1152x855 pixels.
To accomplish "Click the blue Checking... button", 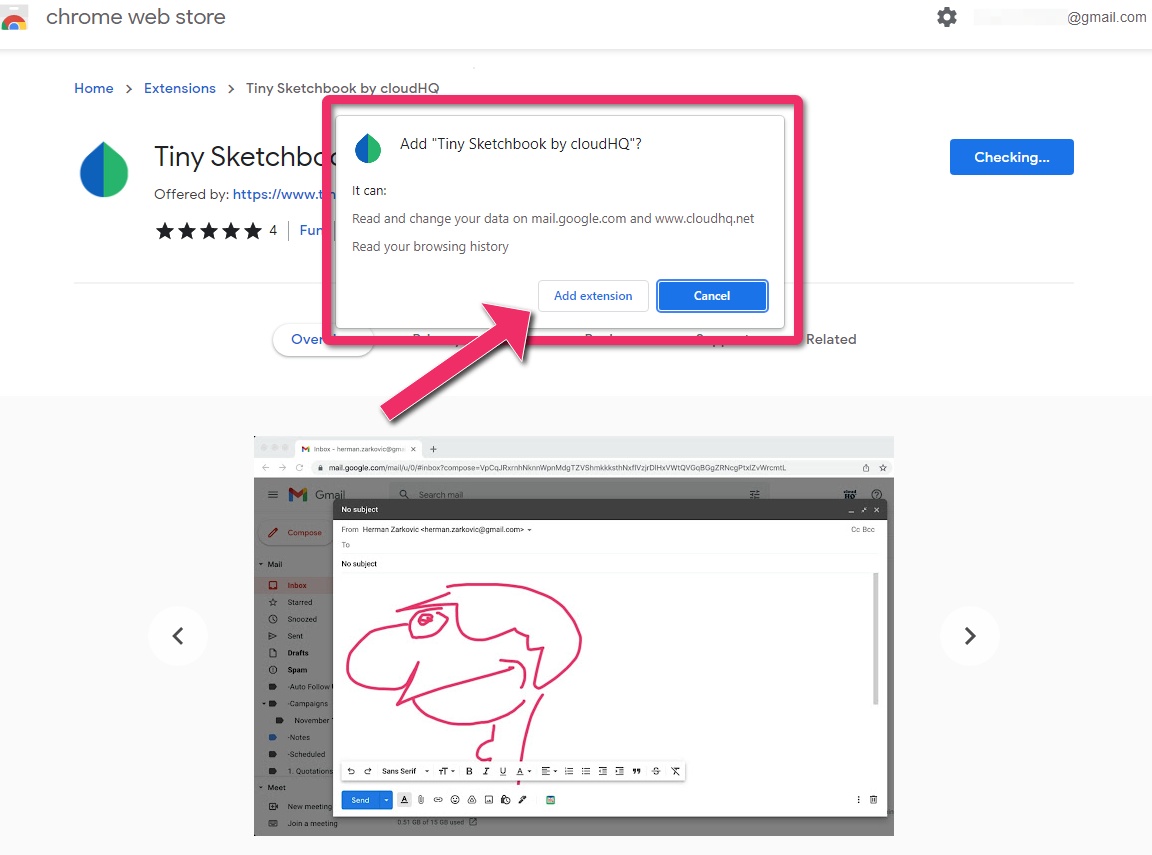I will tap(1011, 157).
